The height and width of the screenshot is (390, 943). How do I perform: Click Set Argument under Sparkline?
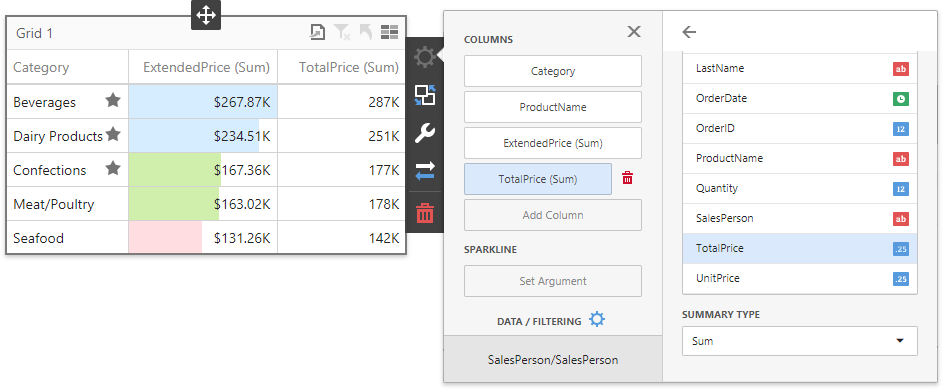click(553, 281)
